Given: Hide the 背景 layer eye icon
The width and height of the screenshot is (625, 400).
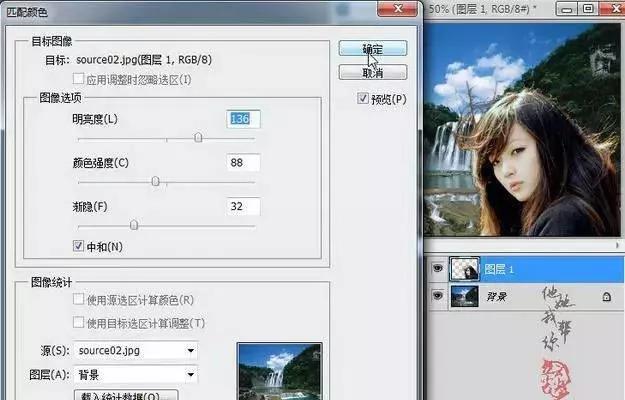Looking at the screenshot, I should 438,295.
